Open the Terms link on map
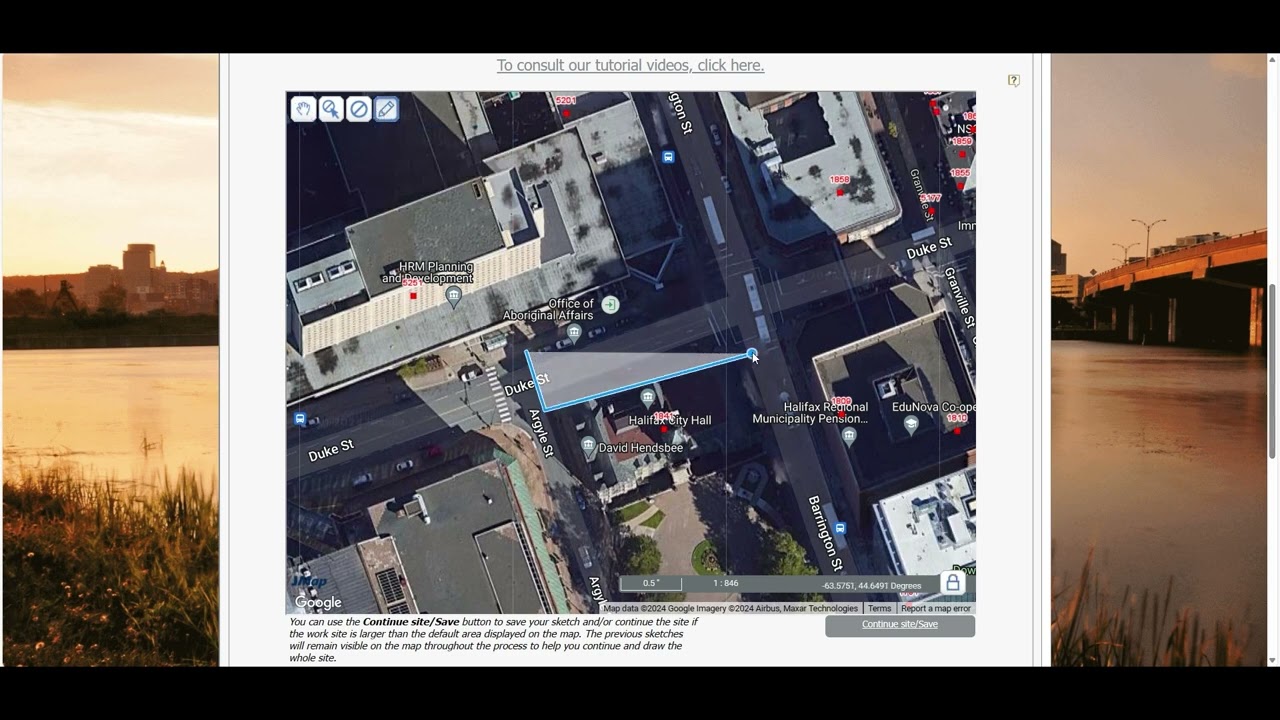The height and width of the screenshot is (720, 1280). click(879, 608)
